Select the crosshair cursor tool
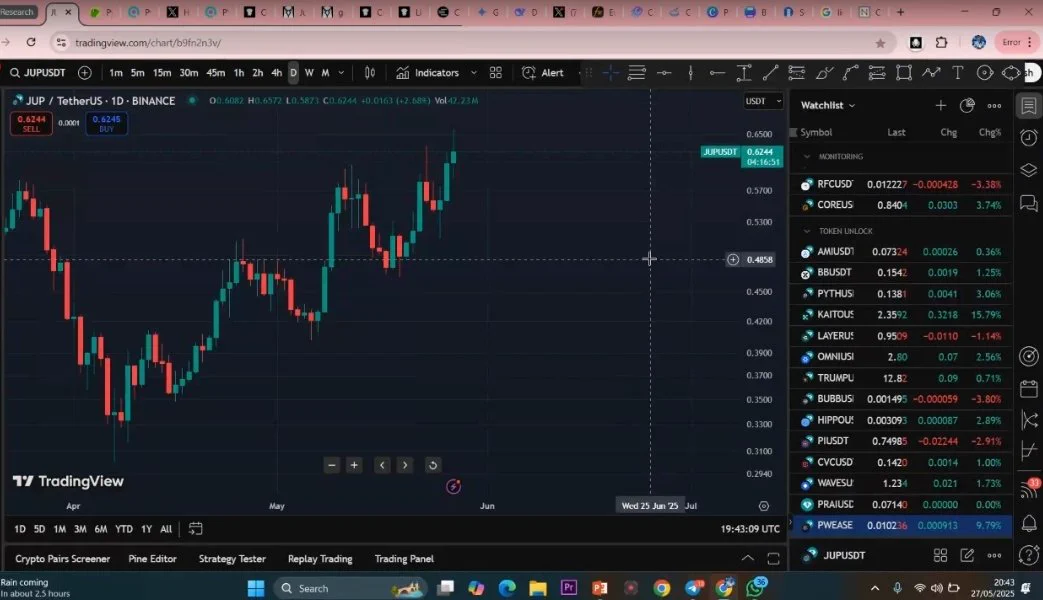Screen dimensions: 1043x600 (611, 73)
